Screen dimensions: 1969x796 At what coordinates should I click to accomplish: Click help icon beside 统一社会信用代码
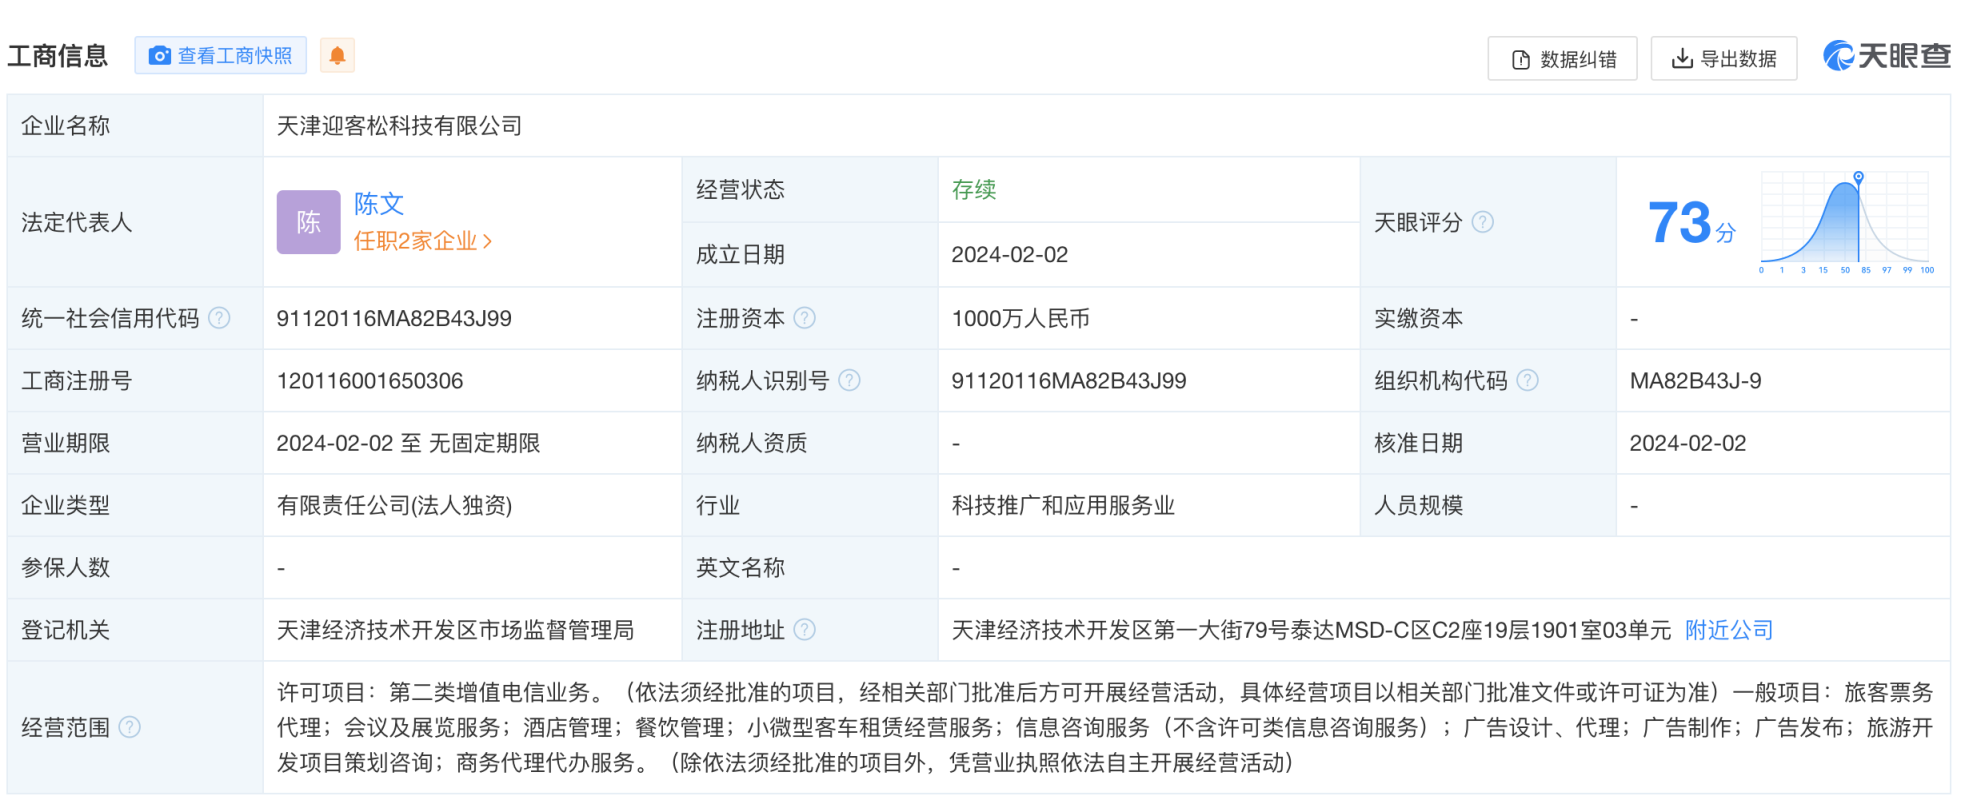click(x=219, y=318)
